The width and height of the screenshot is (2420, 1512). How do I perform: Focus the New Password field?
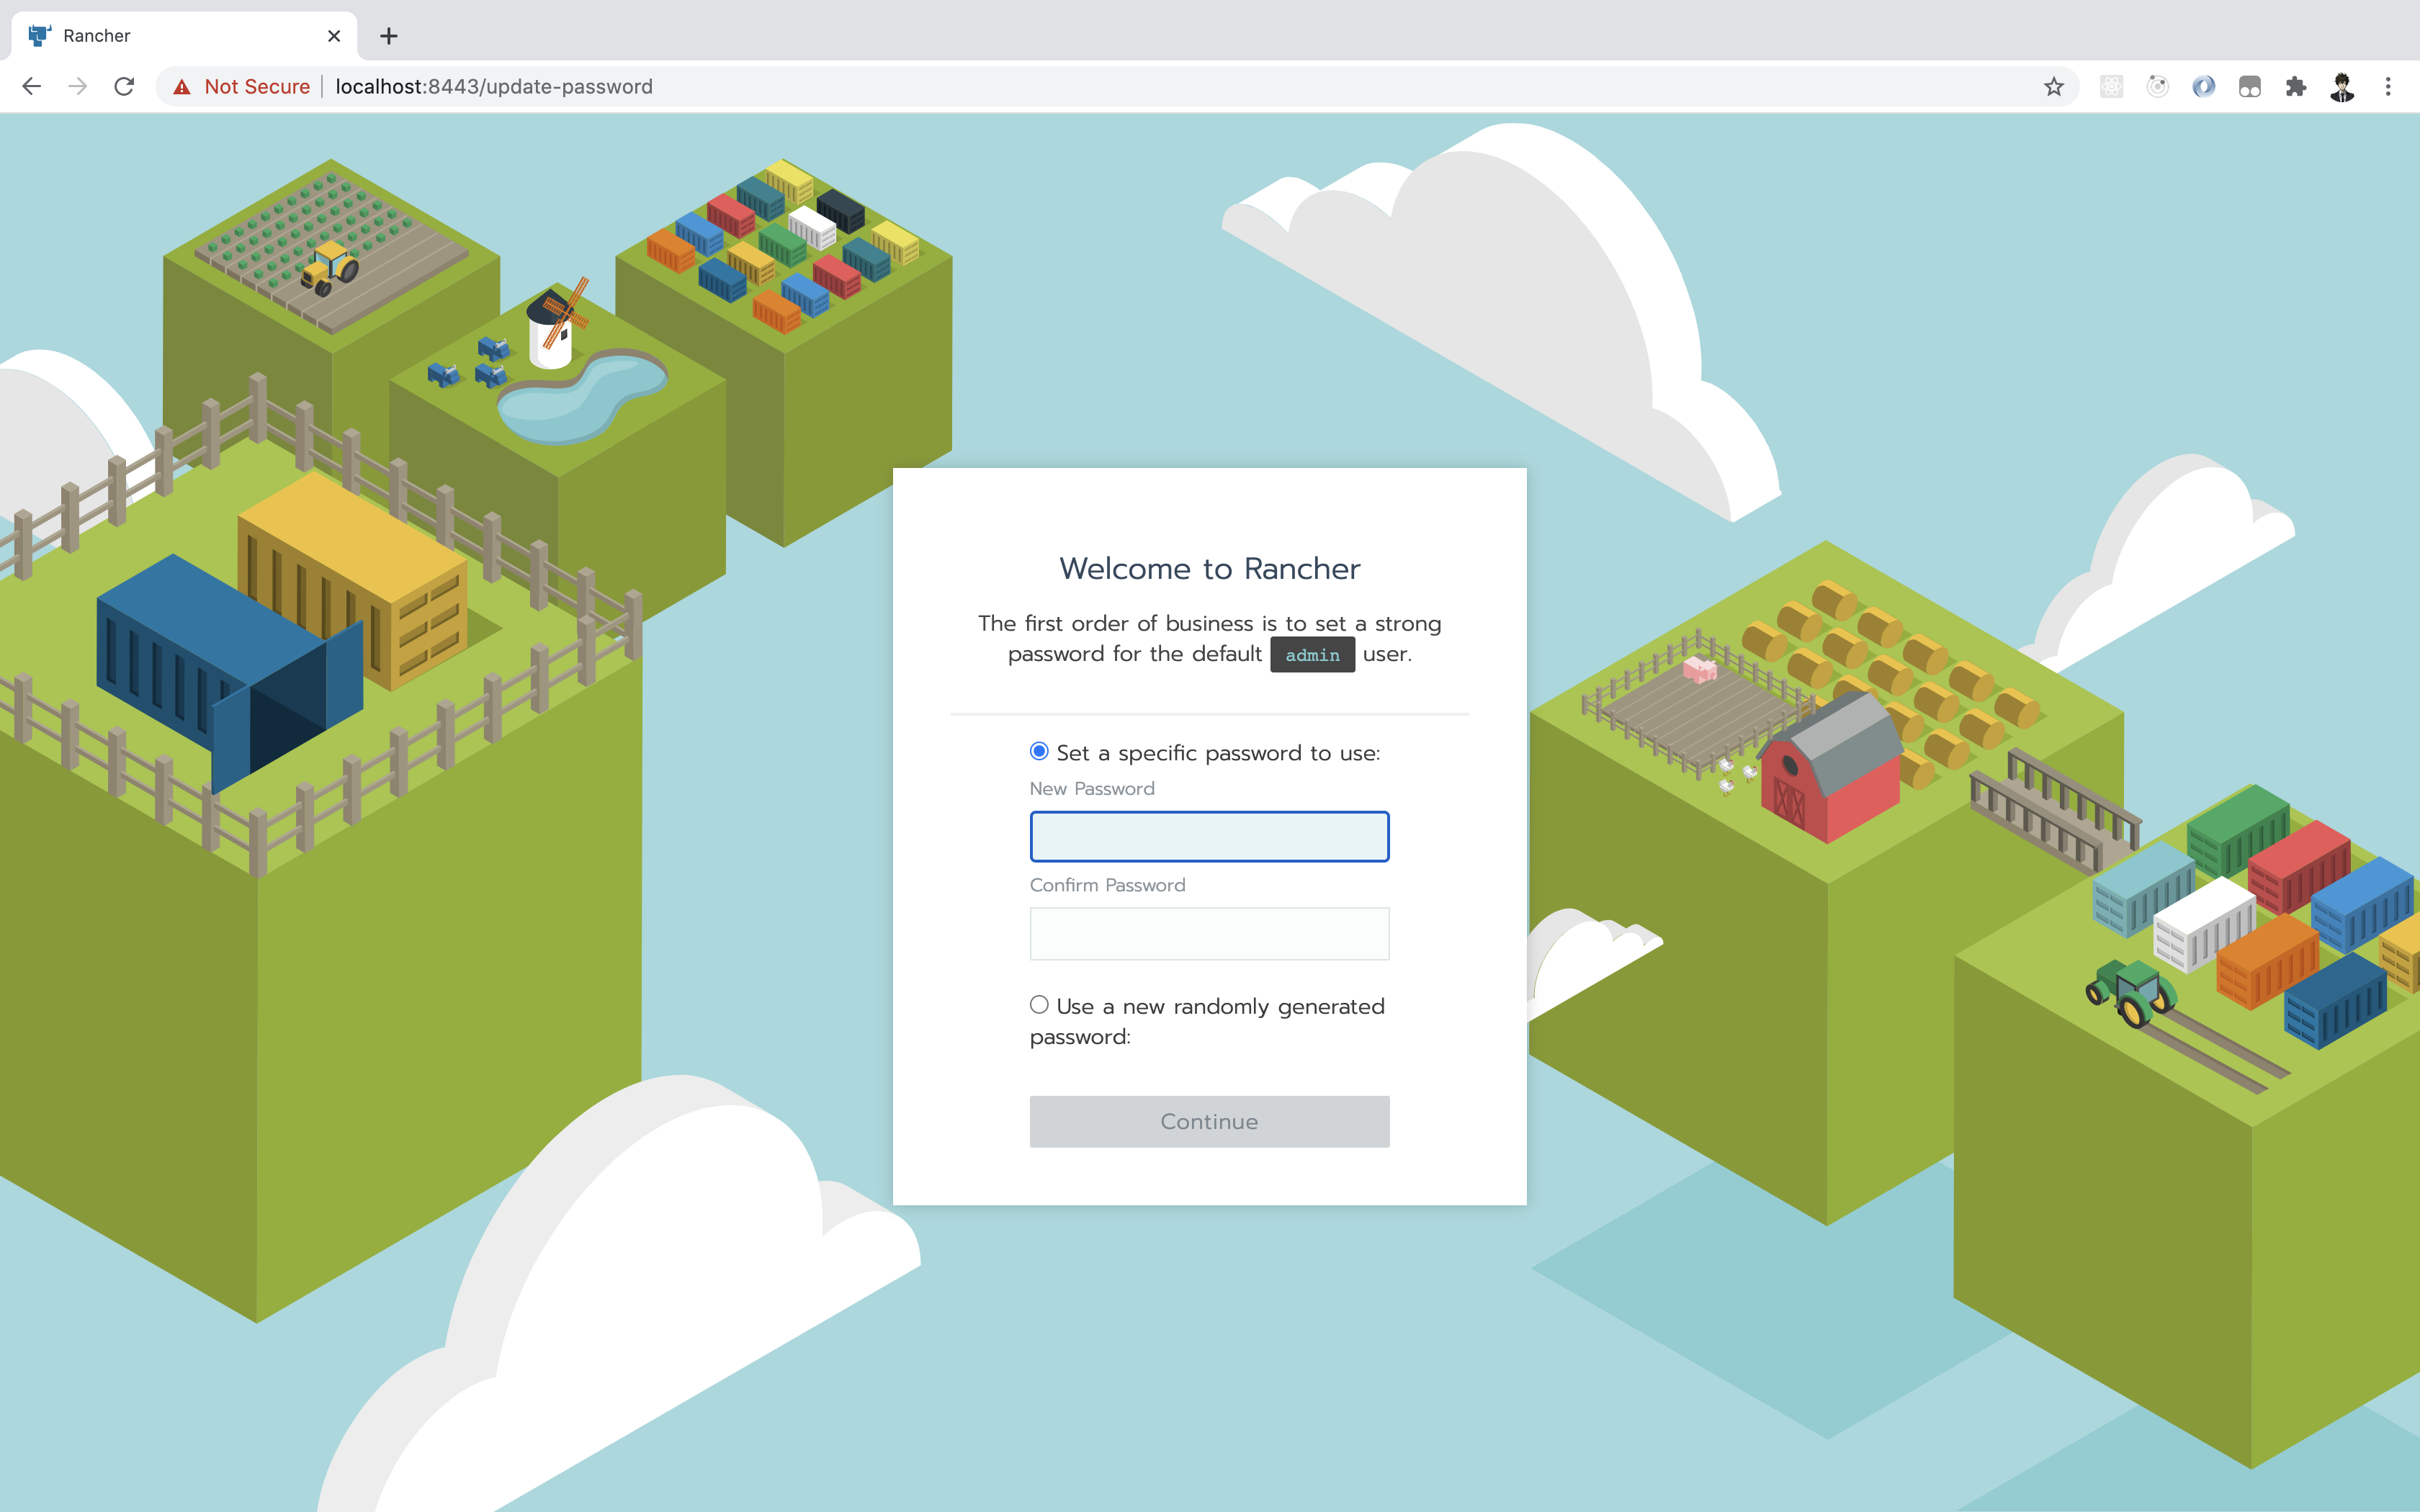1209,836
